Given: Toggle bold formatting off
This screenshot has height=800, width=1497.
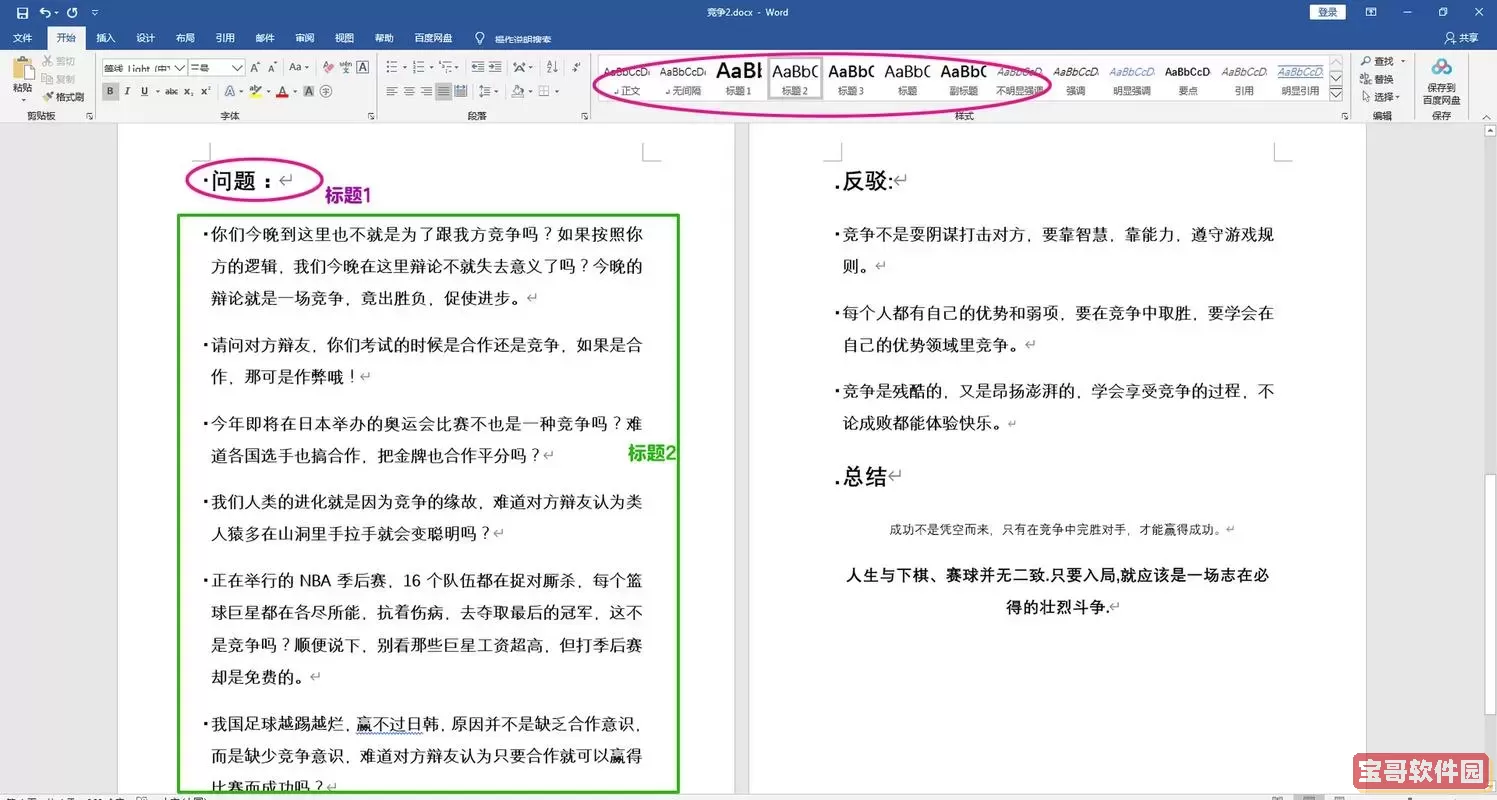Looking at the screenshot, I should point(110,90).
